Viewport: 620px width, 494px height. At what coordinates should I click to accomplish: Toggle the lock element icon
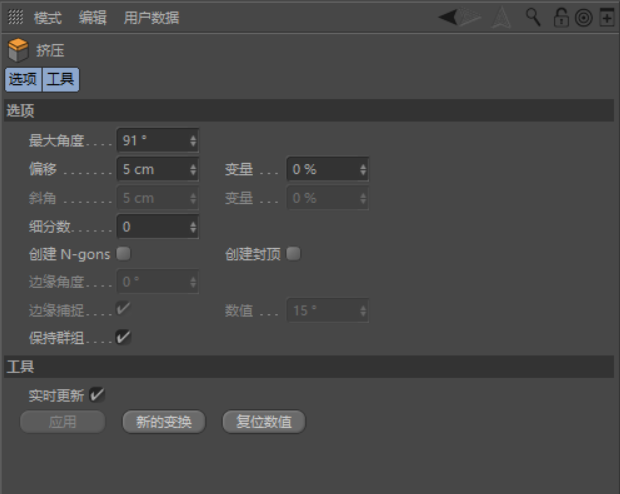[561, 17]
